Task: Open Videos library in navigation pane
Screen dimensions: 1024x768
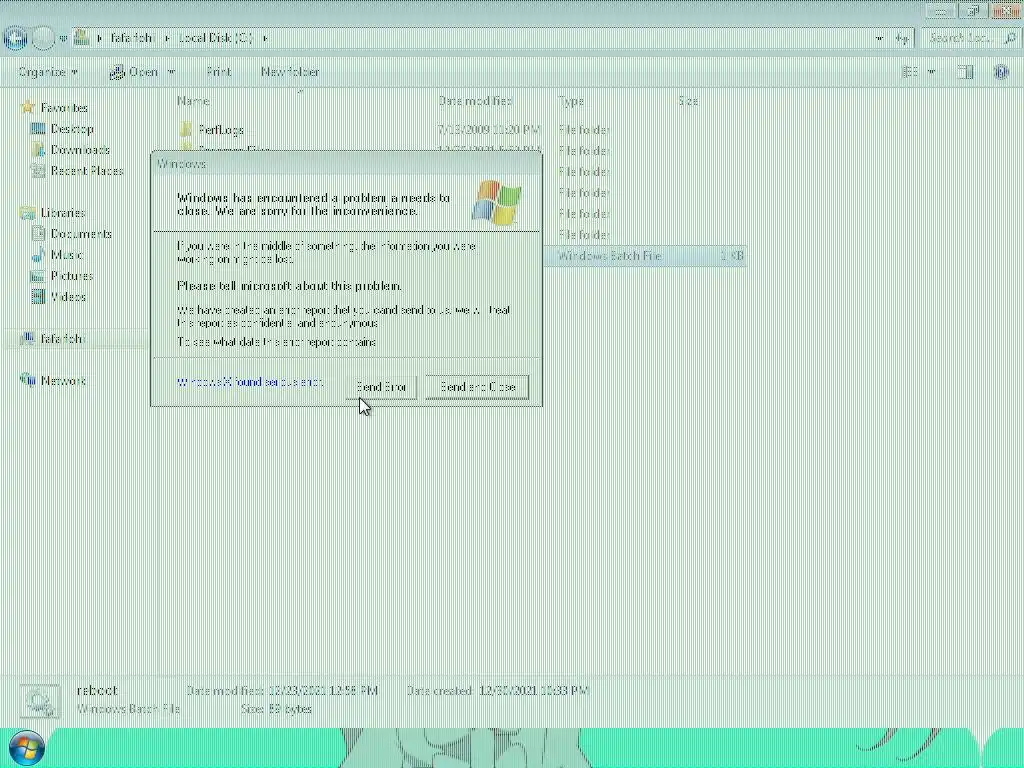Action: click(x=68, y=296)
